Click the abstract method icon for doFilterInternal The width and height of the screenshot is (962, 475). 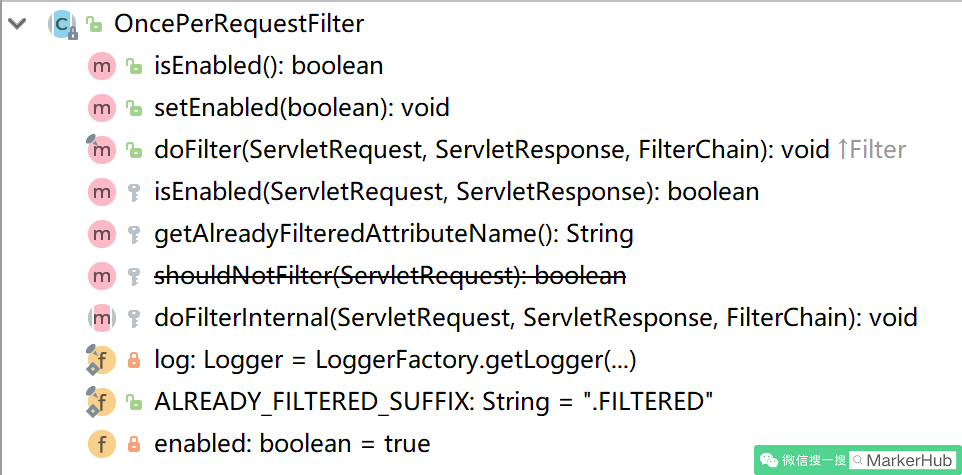(x=101, y=318)
